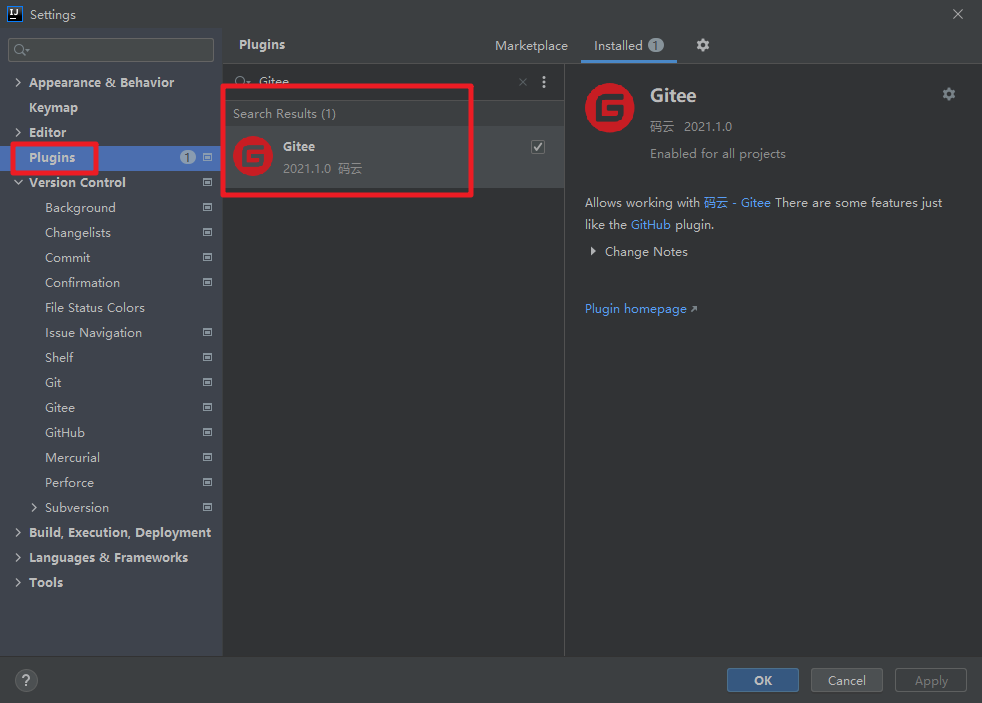Click the project-level icon beside Git

pyautogui.click(x=207, y=382)
